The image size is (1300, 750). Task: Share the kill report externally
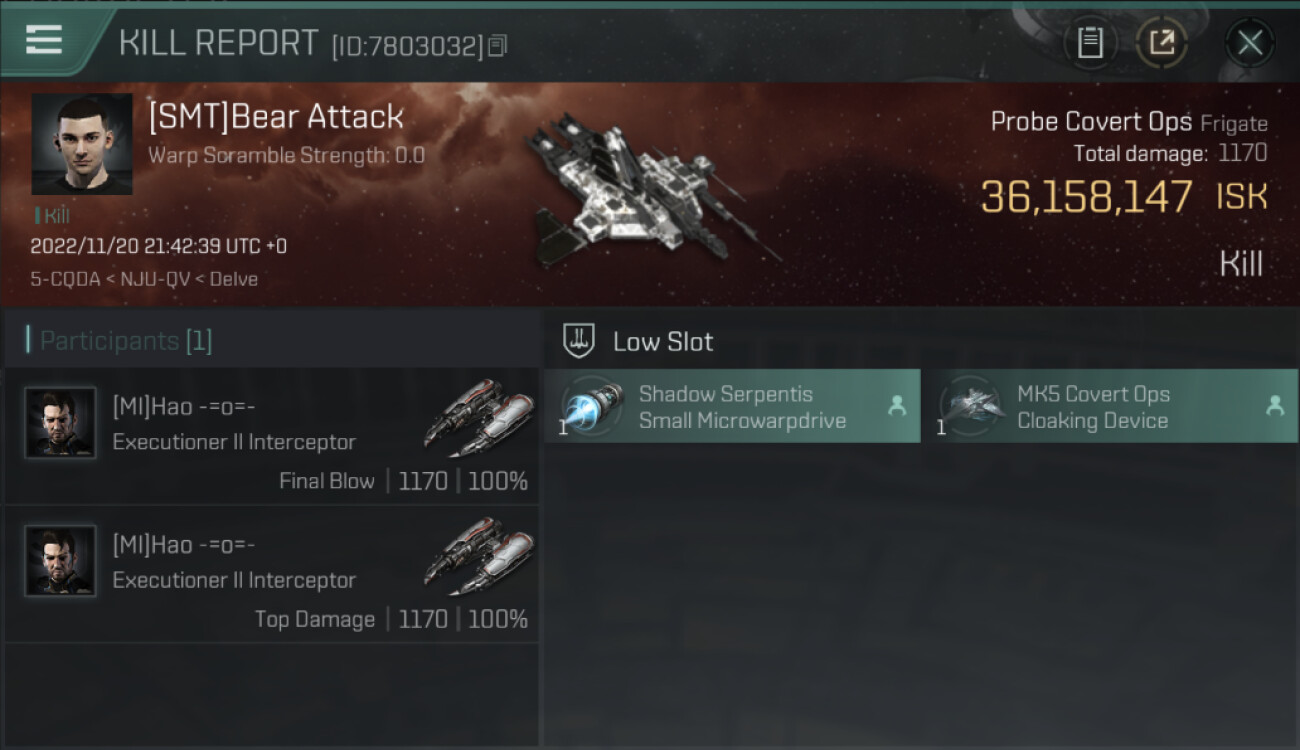coord(1162,43)
